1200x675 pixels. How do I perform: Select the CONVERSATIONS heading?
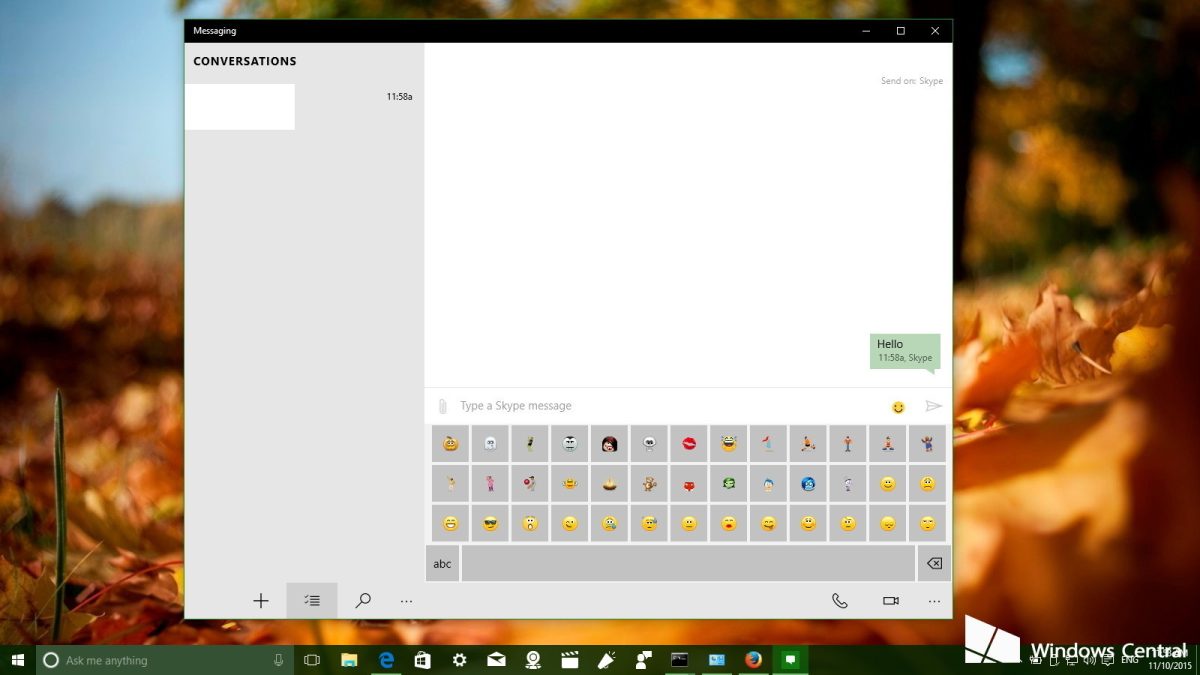click(244, 61)
